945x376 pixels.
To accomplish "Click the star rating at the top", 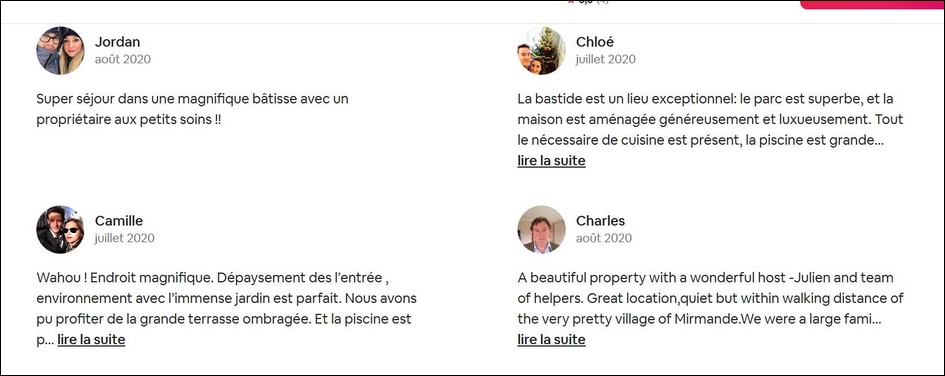I will pos(591,2).
